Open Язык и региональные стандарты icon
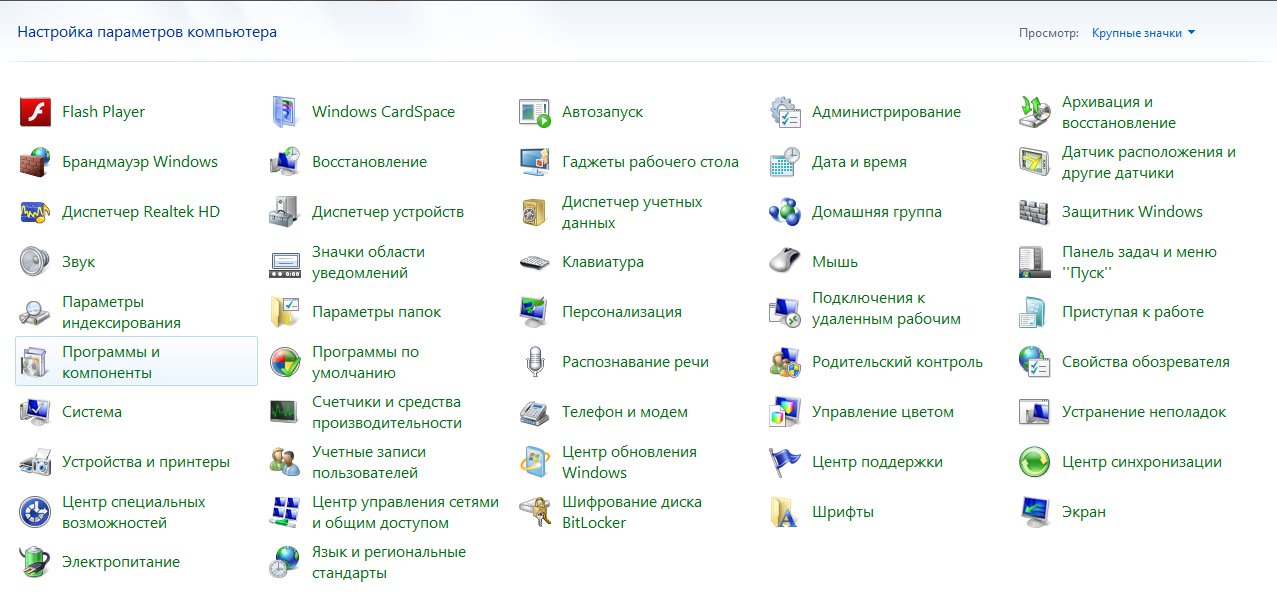The height and width of the screenshot is (605, 1277). [285, 562]
